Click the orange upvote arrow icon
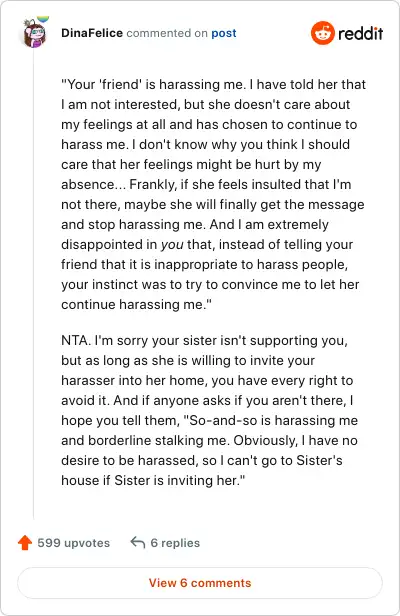This screenshot has height=616, width=400. click(25, 543)
